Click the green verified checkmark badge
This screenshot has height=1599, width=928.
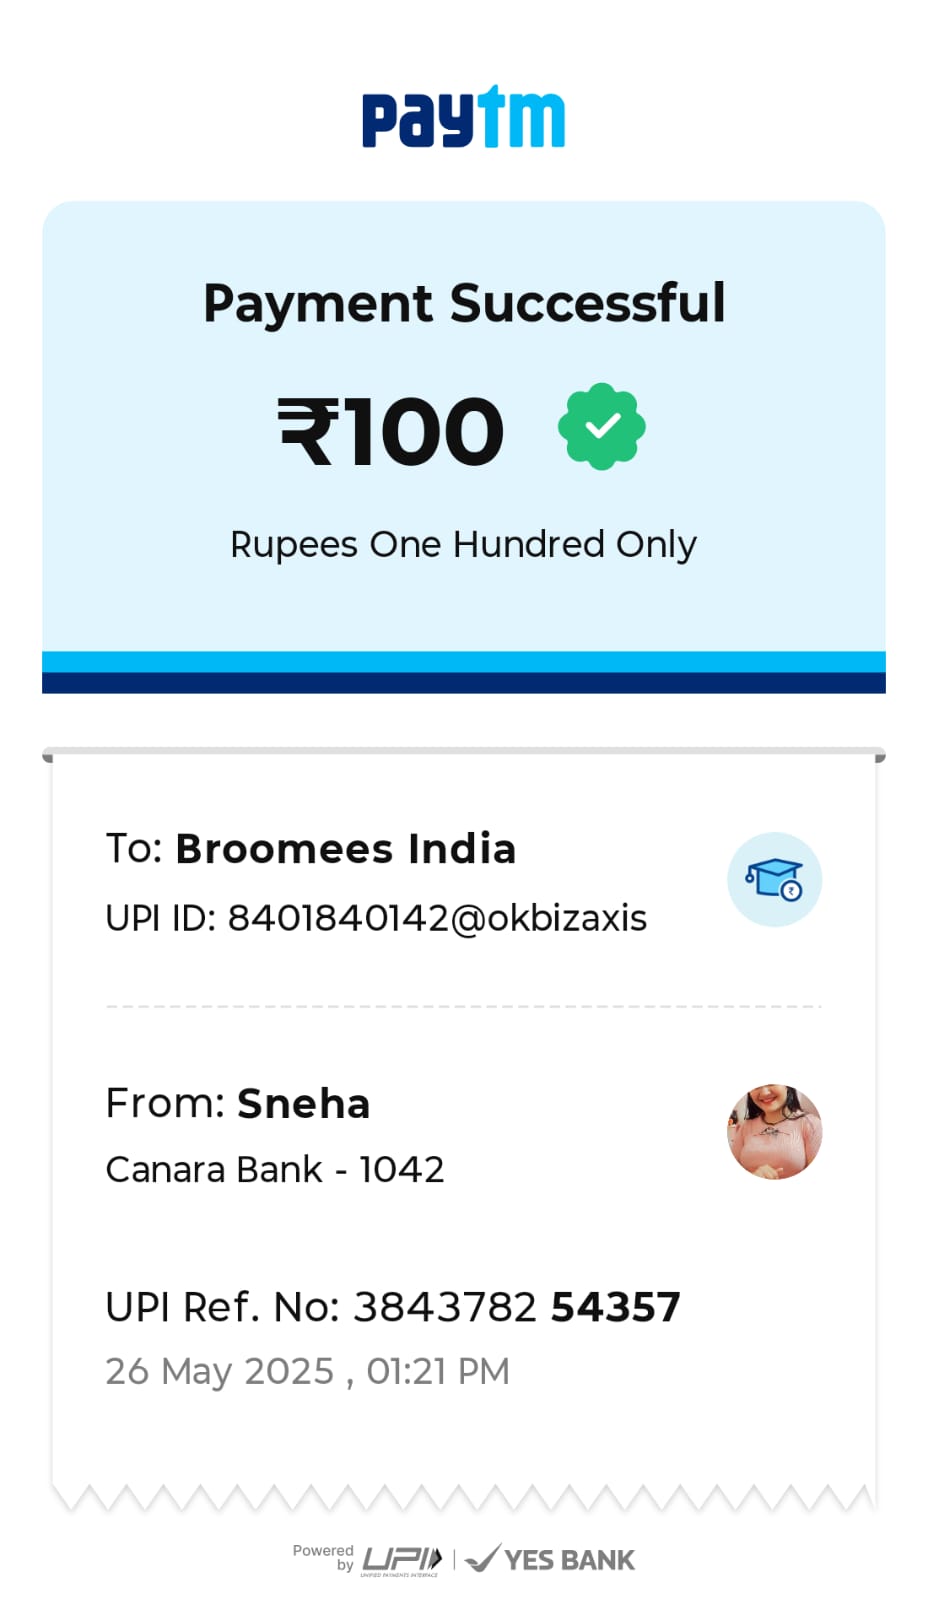[x=601, y=426]
